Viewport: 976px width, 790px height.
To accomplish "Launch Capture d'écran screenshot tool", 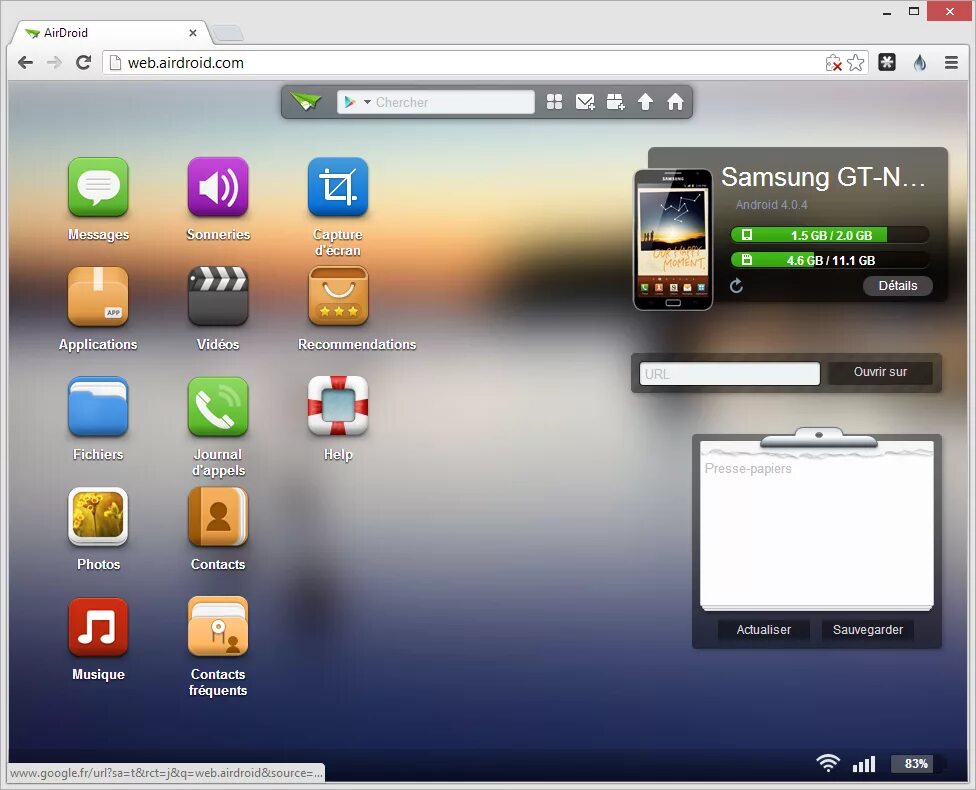I will (x=338, y=187).
